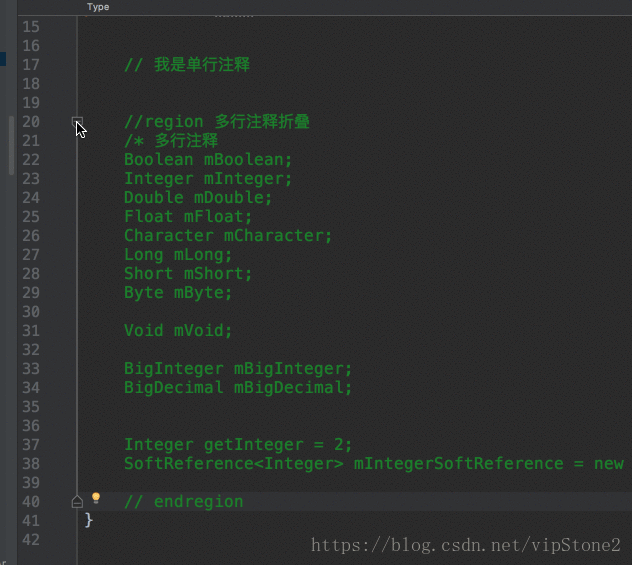Viewport: 632px width, 565px height.
Task: Select the Type header label
Action: (x=98, y=7)
